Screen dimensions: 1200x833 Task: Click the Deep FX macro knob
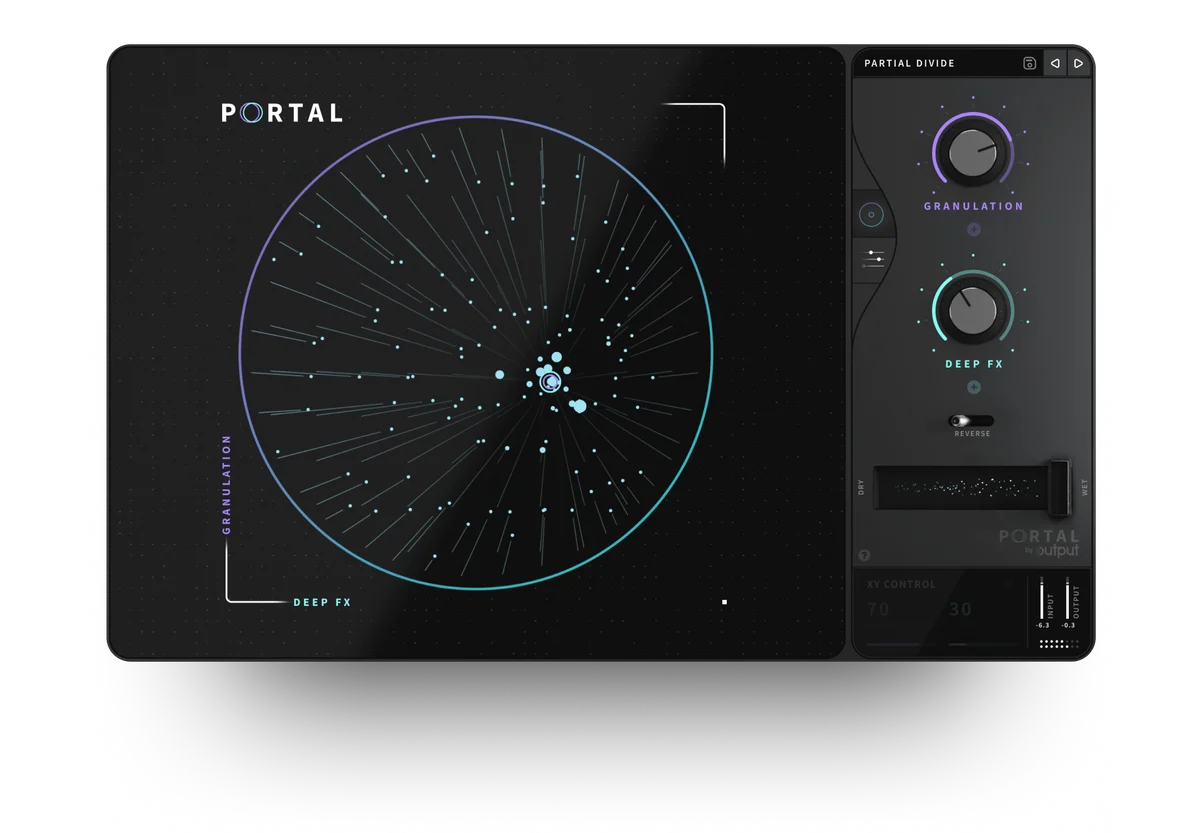click(x=973, y=310)
